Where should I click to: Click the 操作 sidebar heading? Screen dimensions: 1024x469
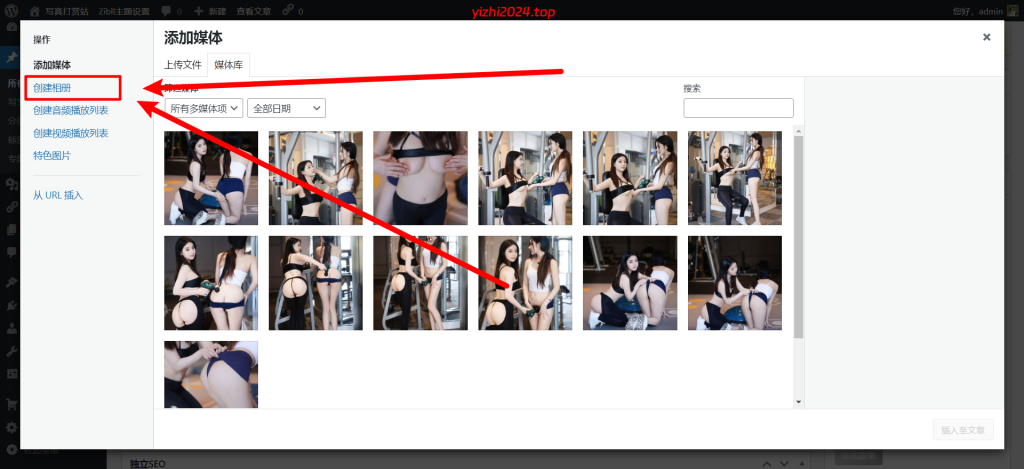coord(42,40)
